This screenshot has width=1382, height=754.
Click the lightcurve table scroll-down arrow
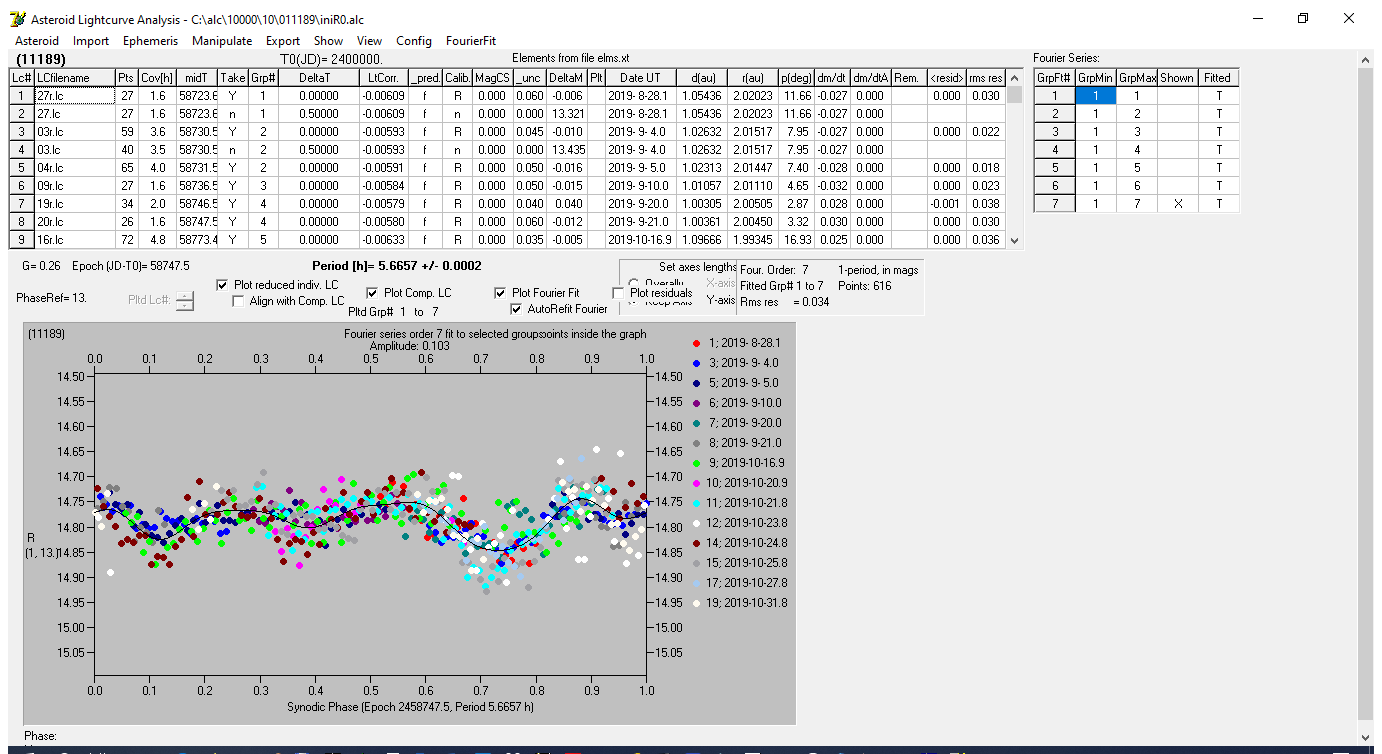(1015, 240)
